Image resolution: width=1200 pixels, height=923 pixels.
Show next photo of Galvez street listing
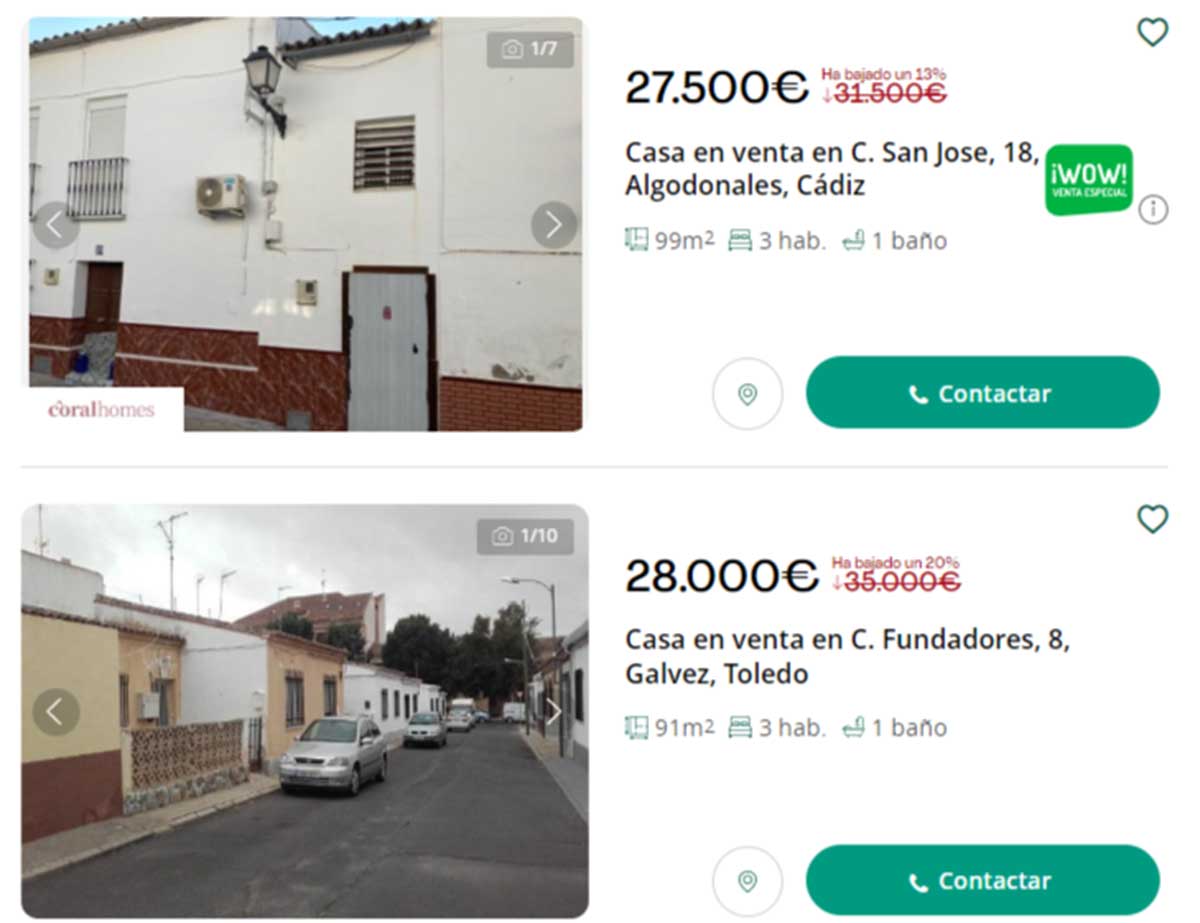coord(554,712)
